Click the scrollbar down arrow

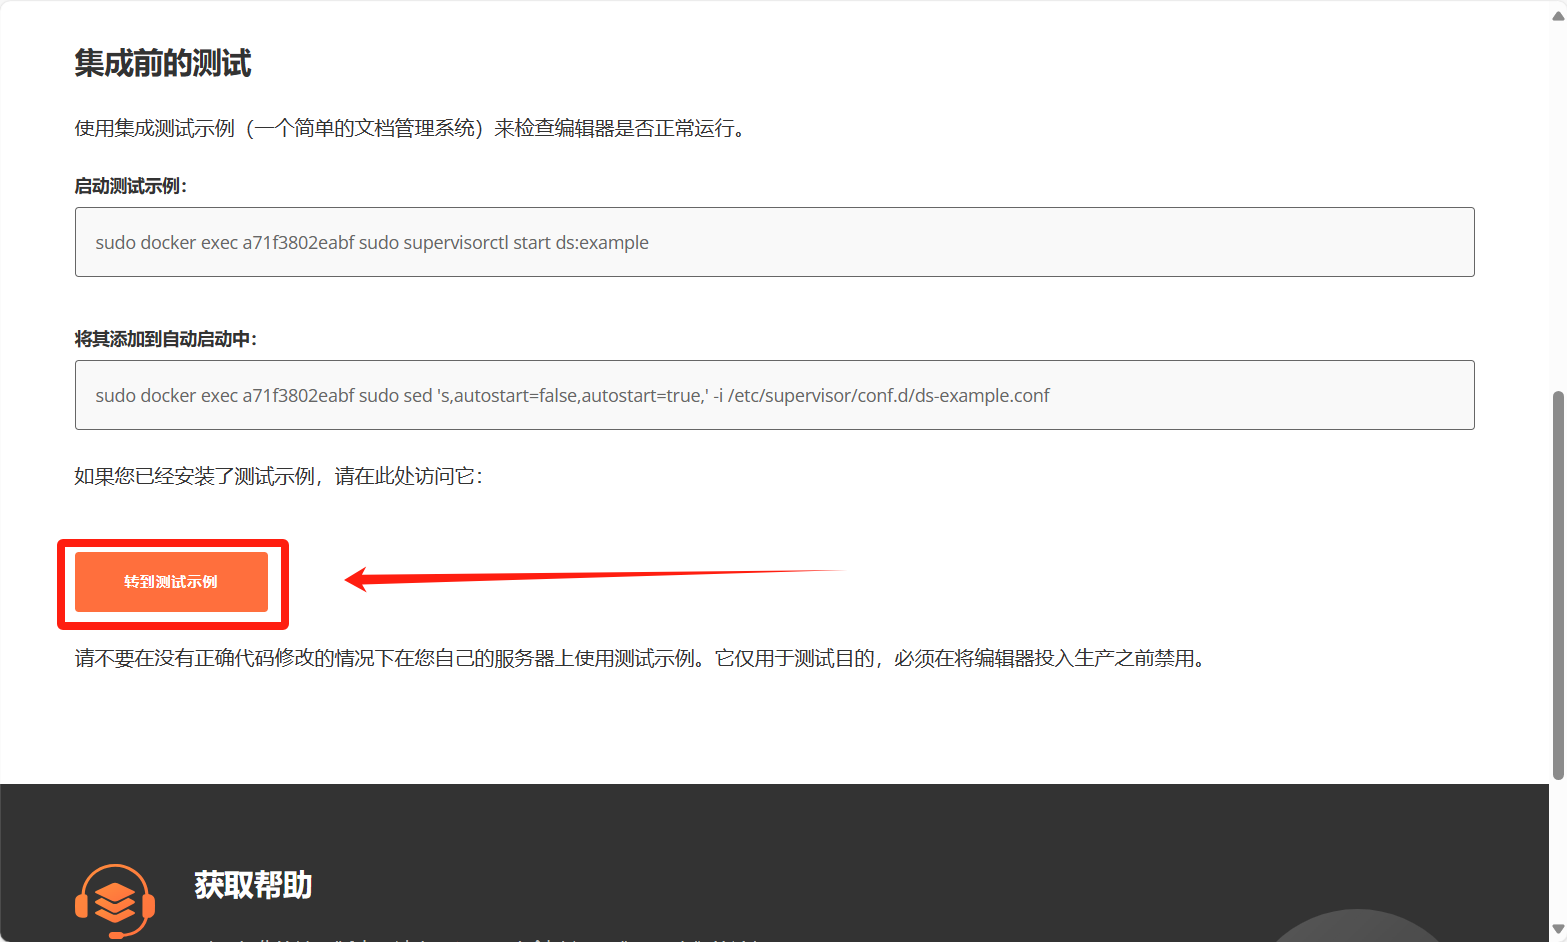pyautogui.click(x=1557, y=929)
